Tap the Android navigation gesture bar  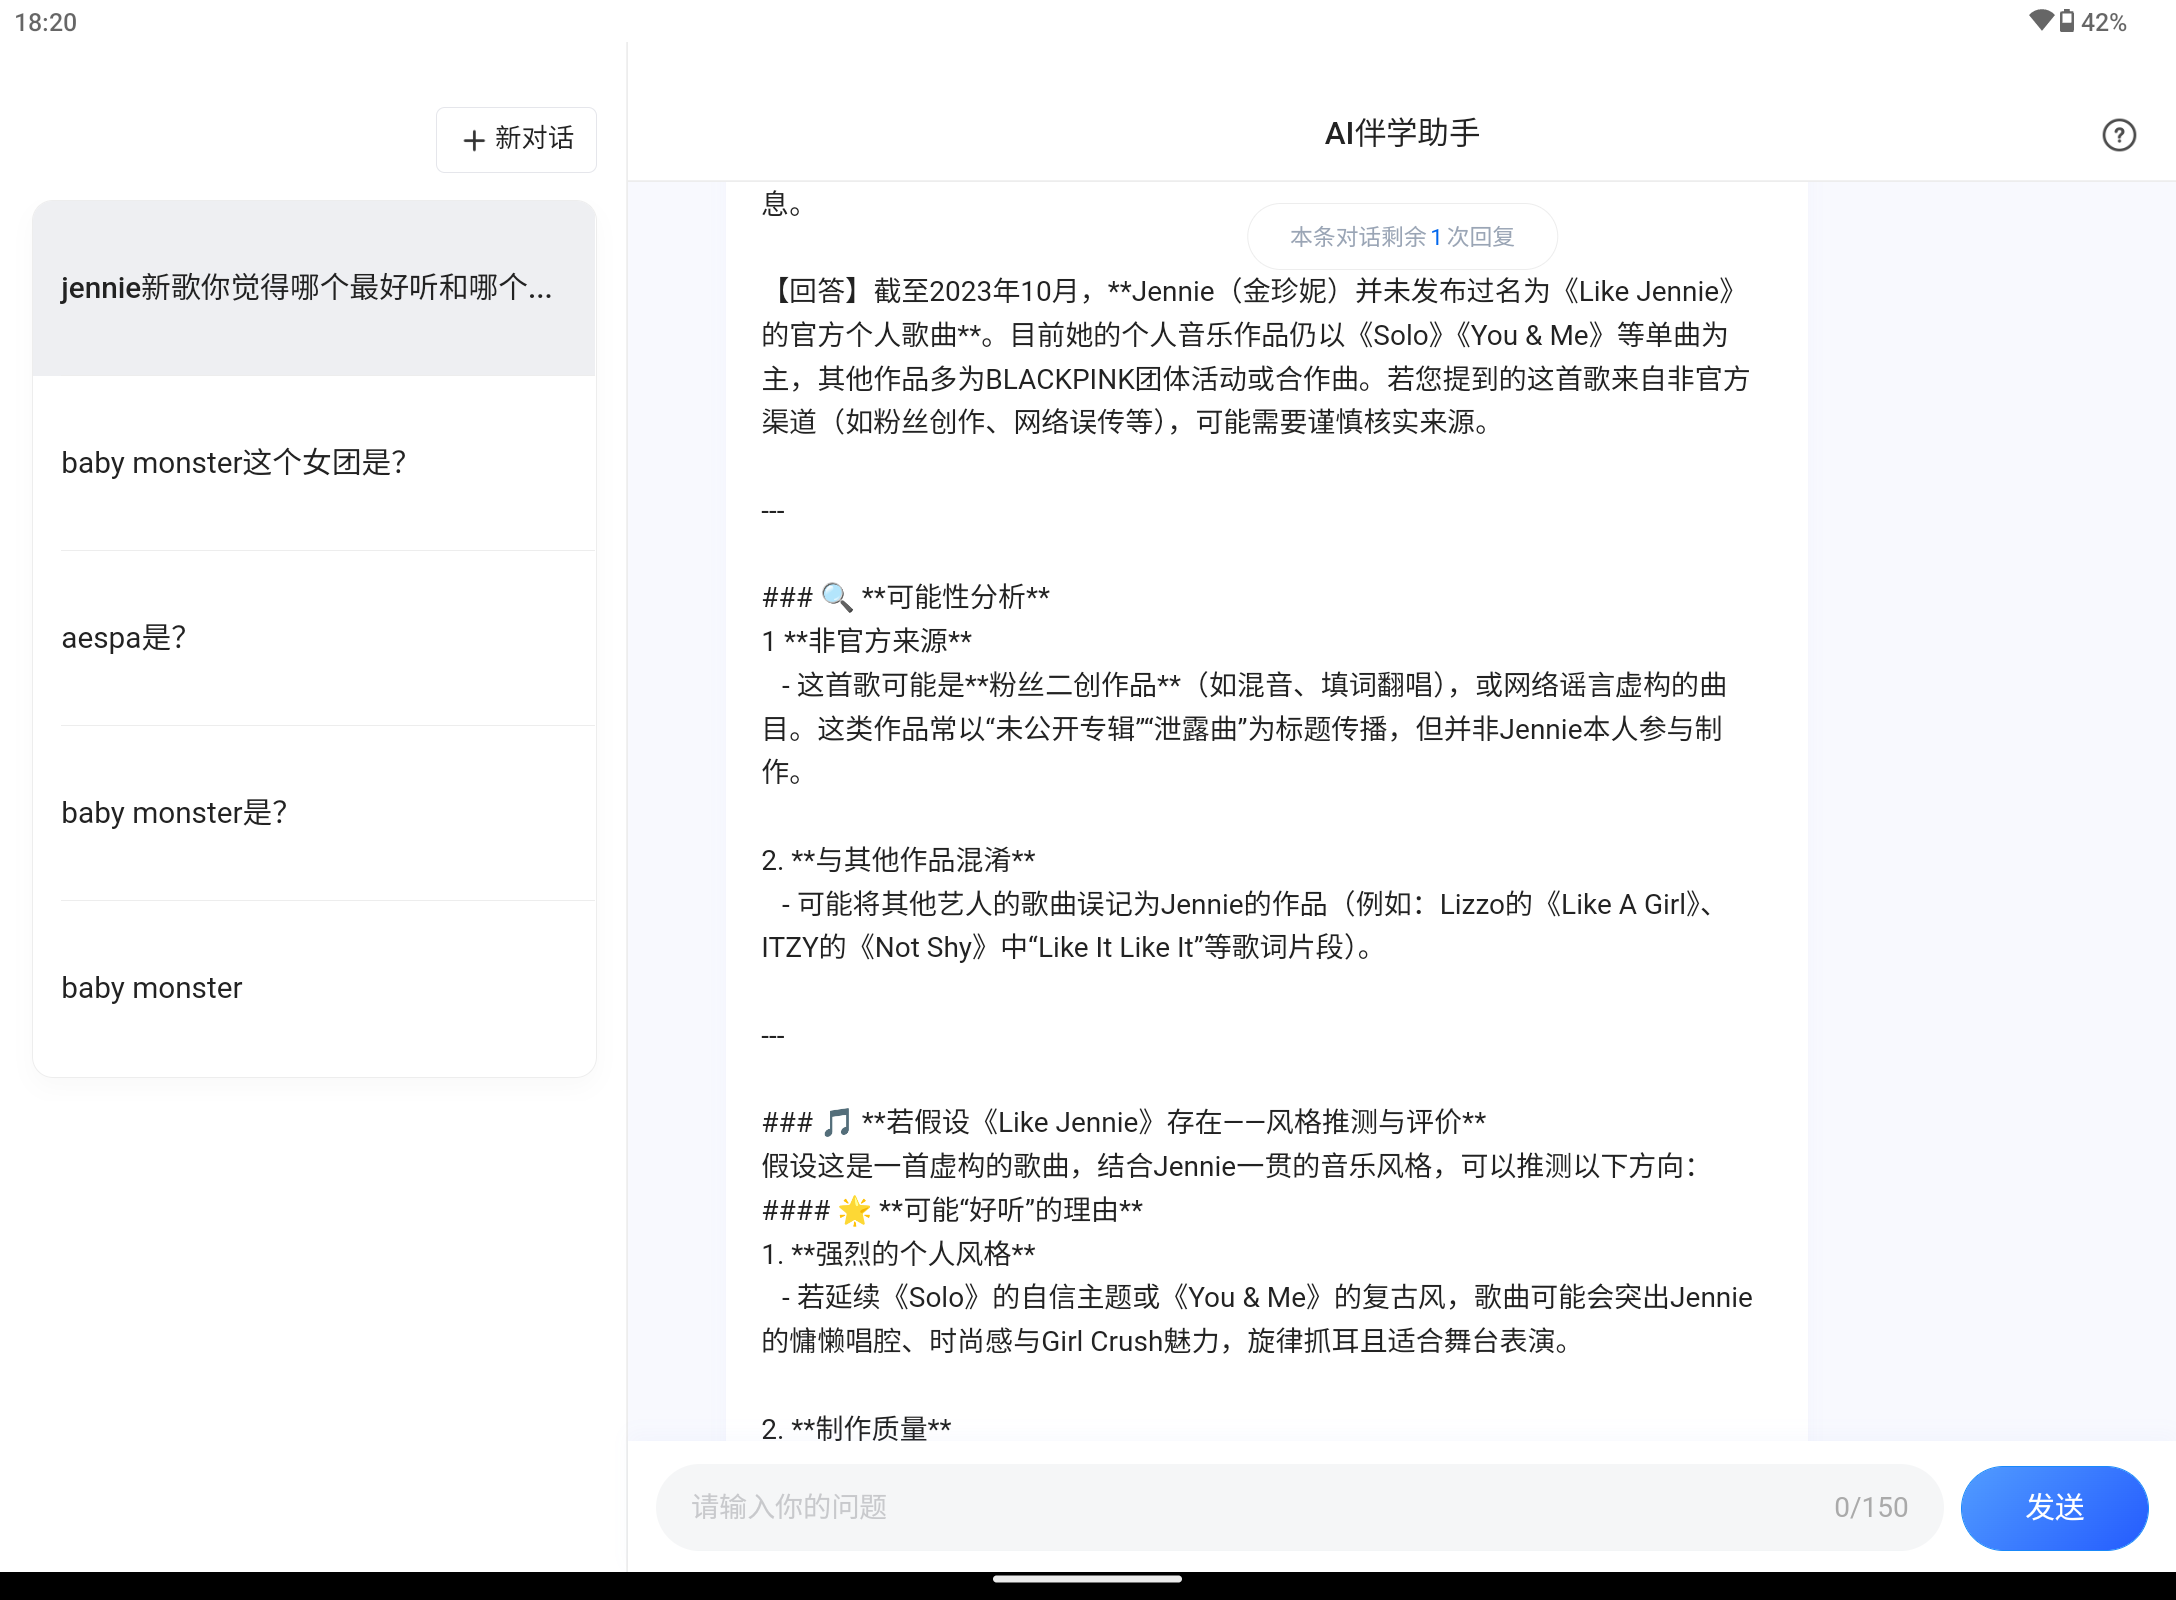point(1088,1580)
